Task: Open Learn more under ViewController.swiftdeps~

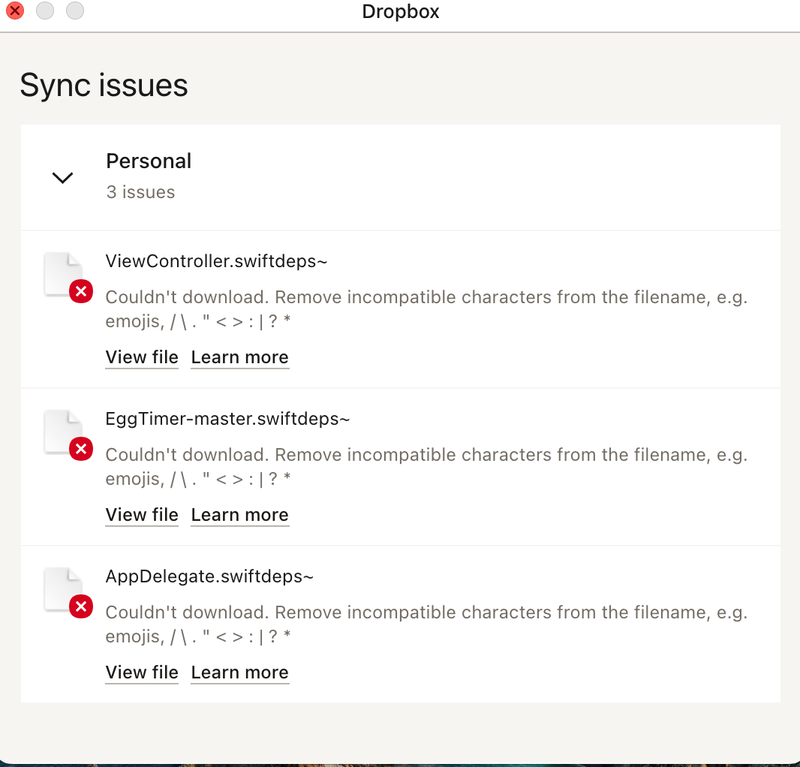Action: click(x=239, y=357)
